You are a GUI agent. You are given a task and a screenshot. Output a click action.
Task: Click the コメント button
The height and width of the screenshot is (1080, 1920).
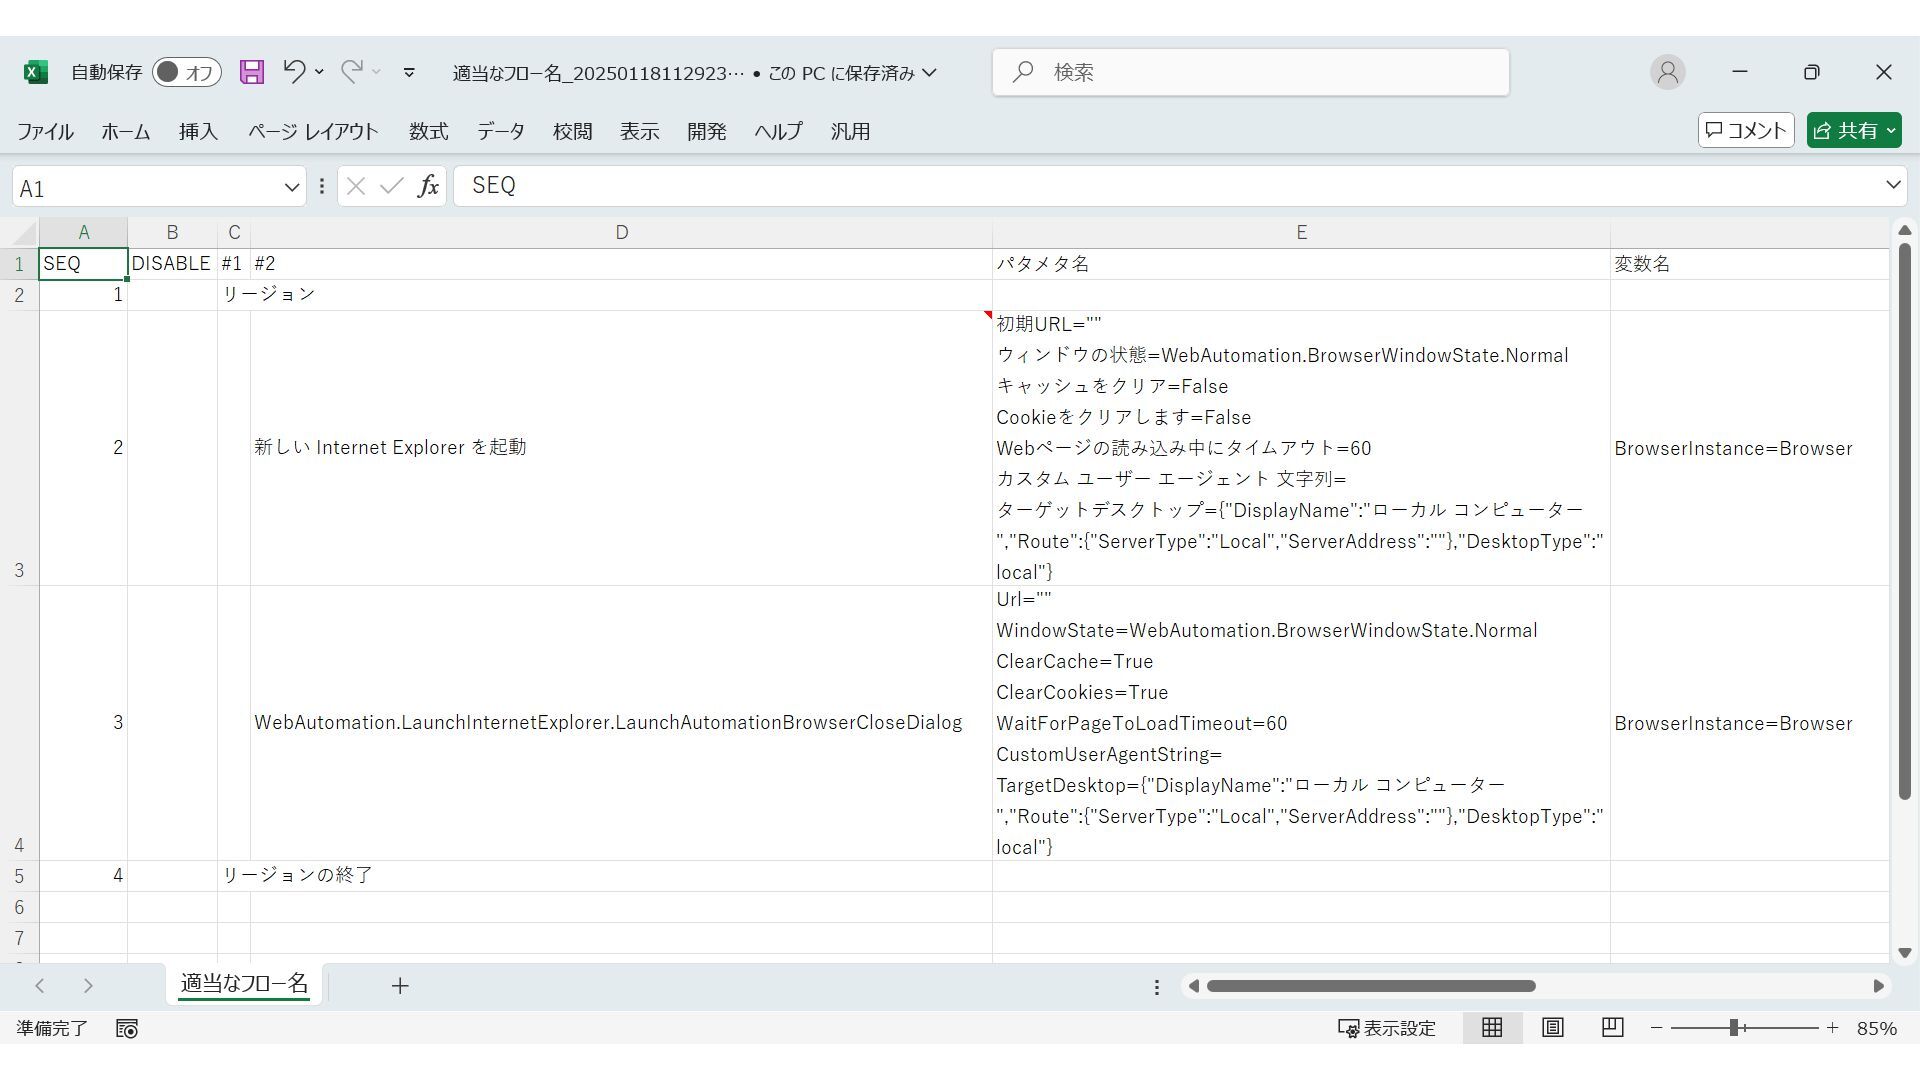tap(1746, 130)
